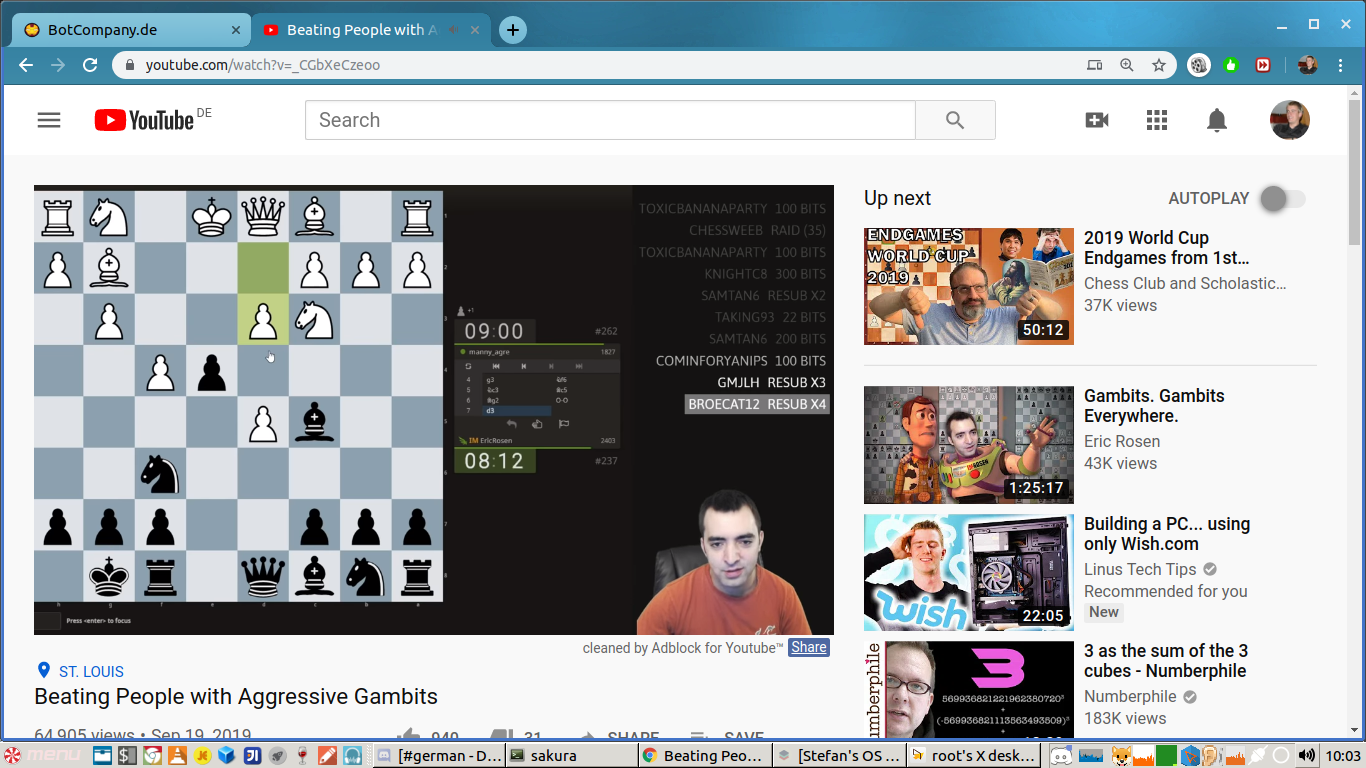Viewport: 1366px width, 768px height.
Task: Open the ST. LOUIS location link
Action: pos(91,671)
